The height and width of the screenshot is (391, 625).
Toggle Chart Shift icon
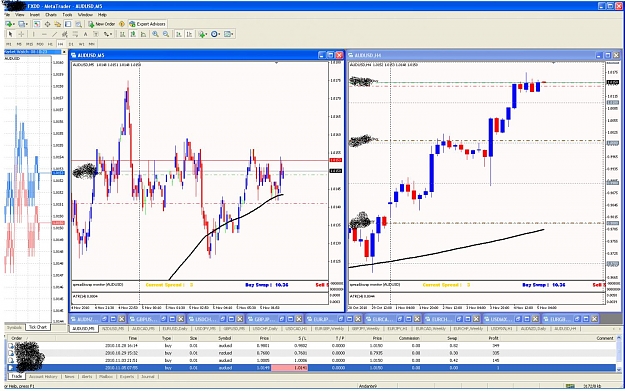coord(189,34)
